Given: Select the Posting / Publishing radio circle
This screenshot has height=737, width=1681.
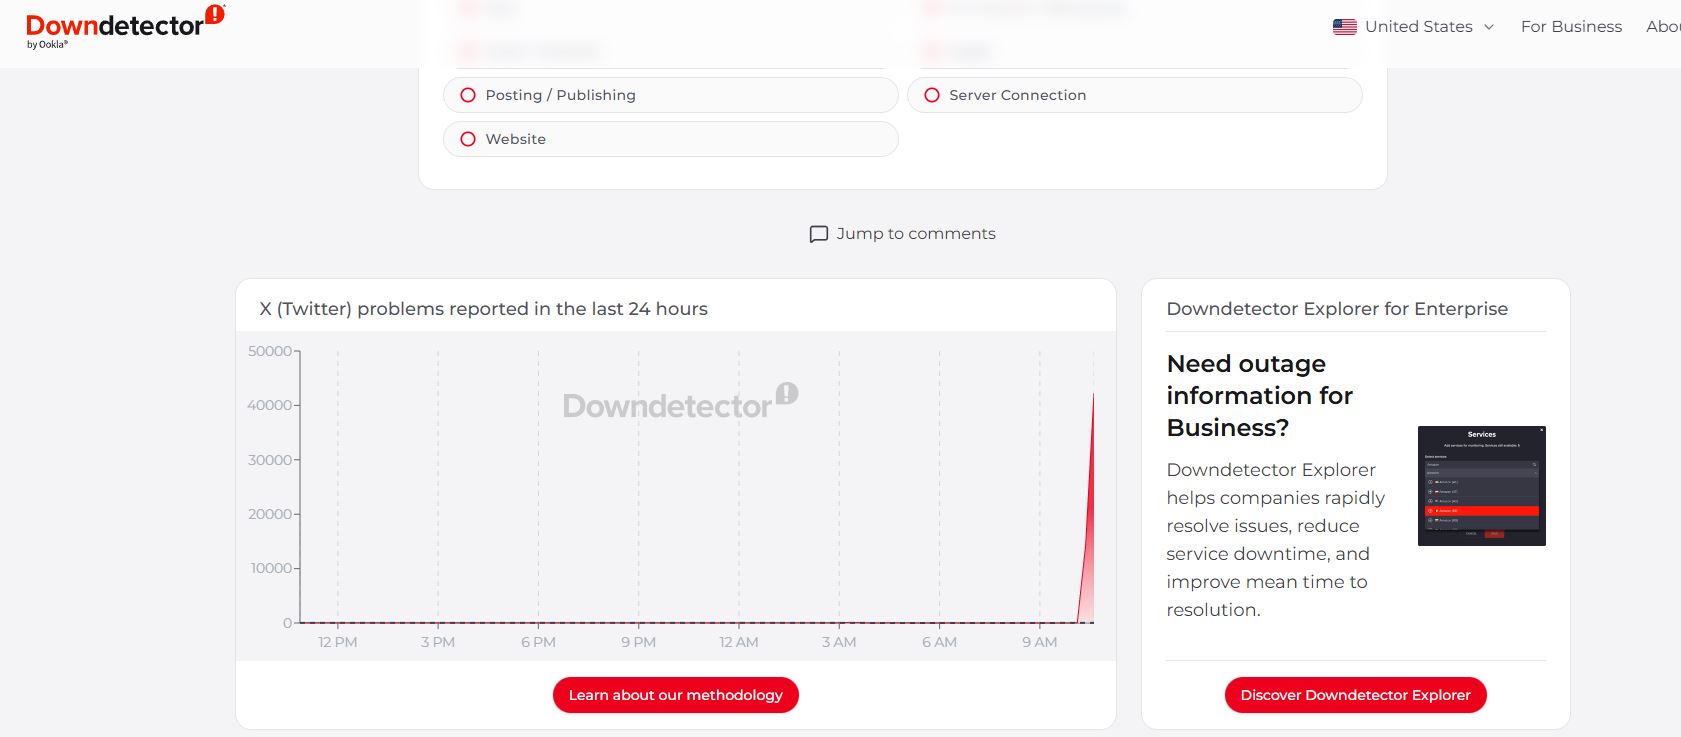Looking at the screenshot, I should (468, 95).
